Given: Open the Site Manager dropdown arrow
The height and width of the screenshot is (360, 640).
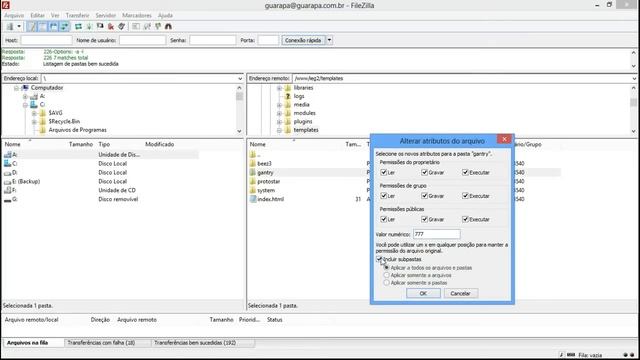Looking at the screenshot, I should coord(19,27).
